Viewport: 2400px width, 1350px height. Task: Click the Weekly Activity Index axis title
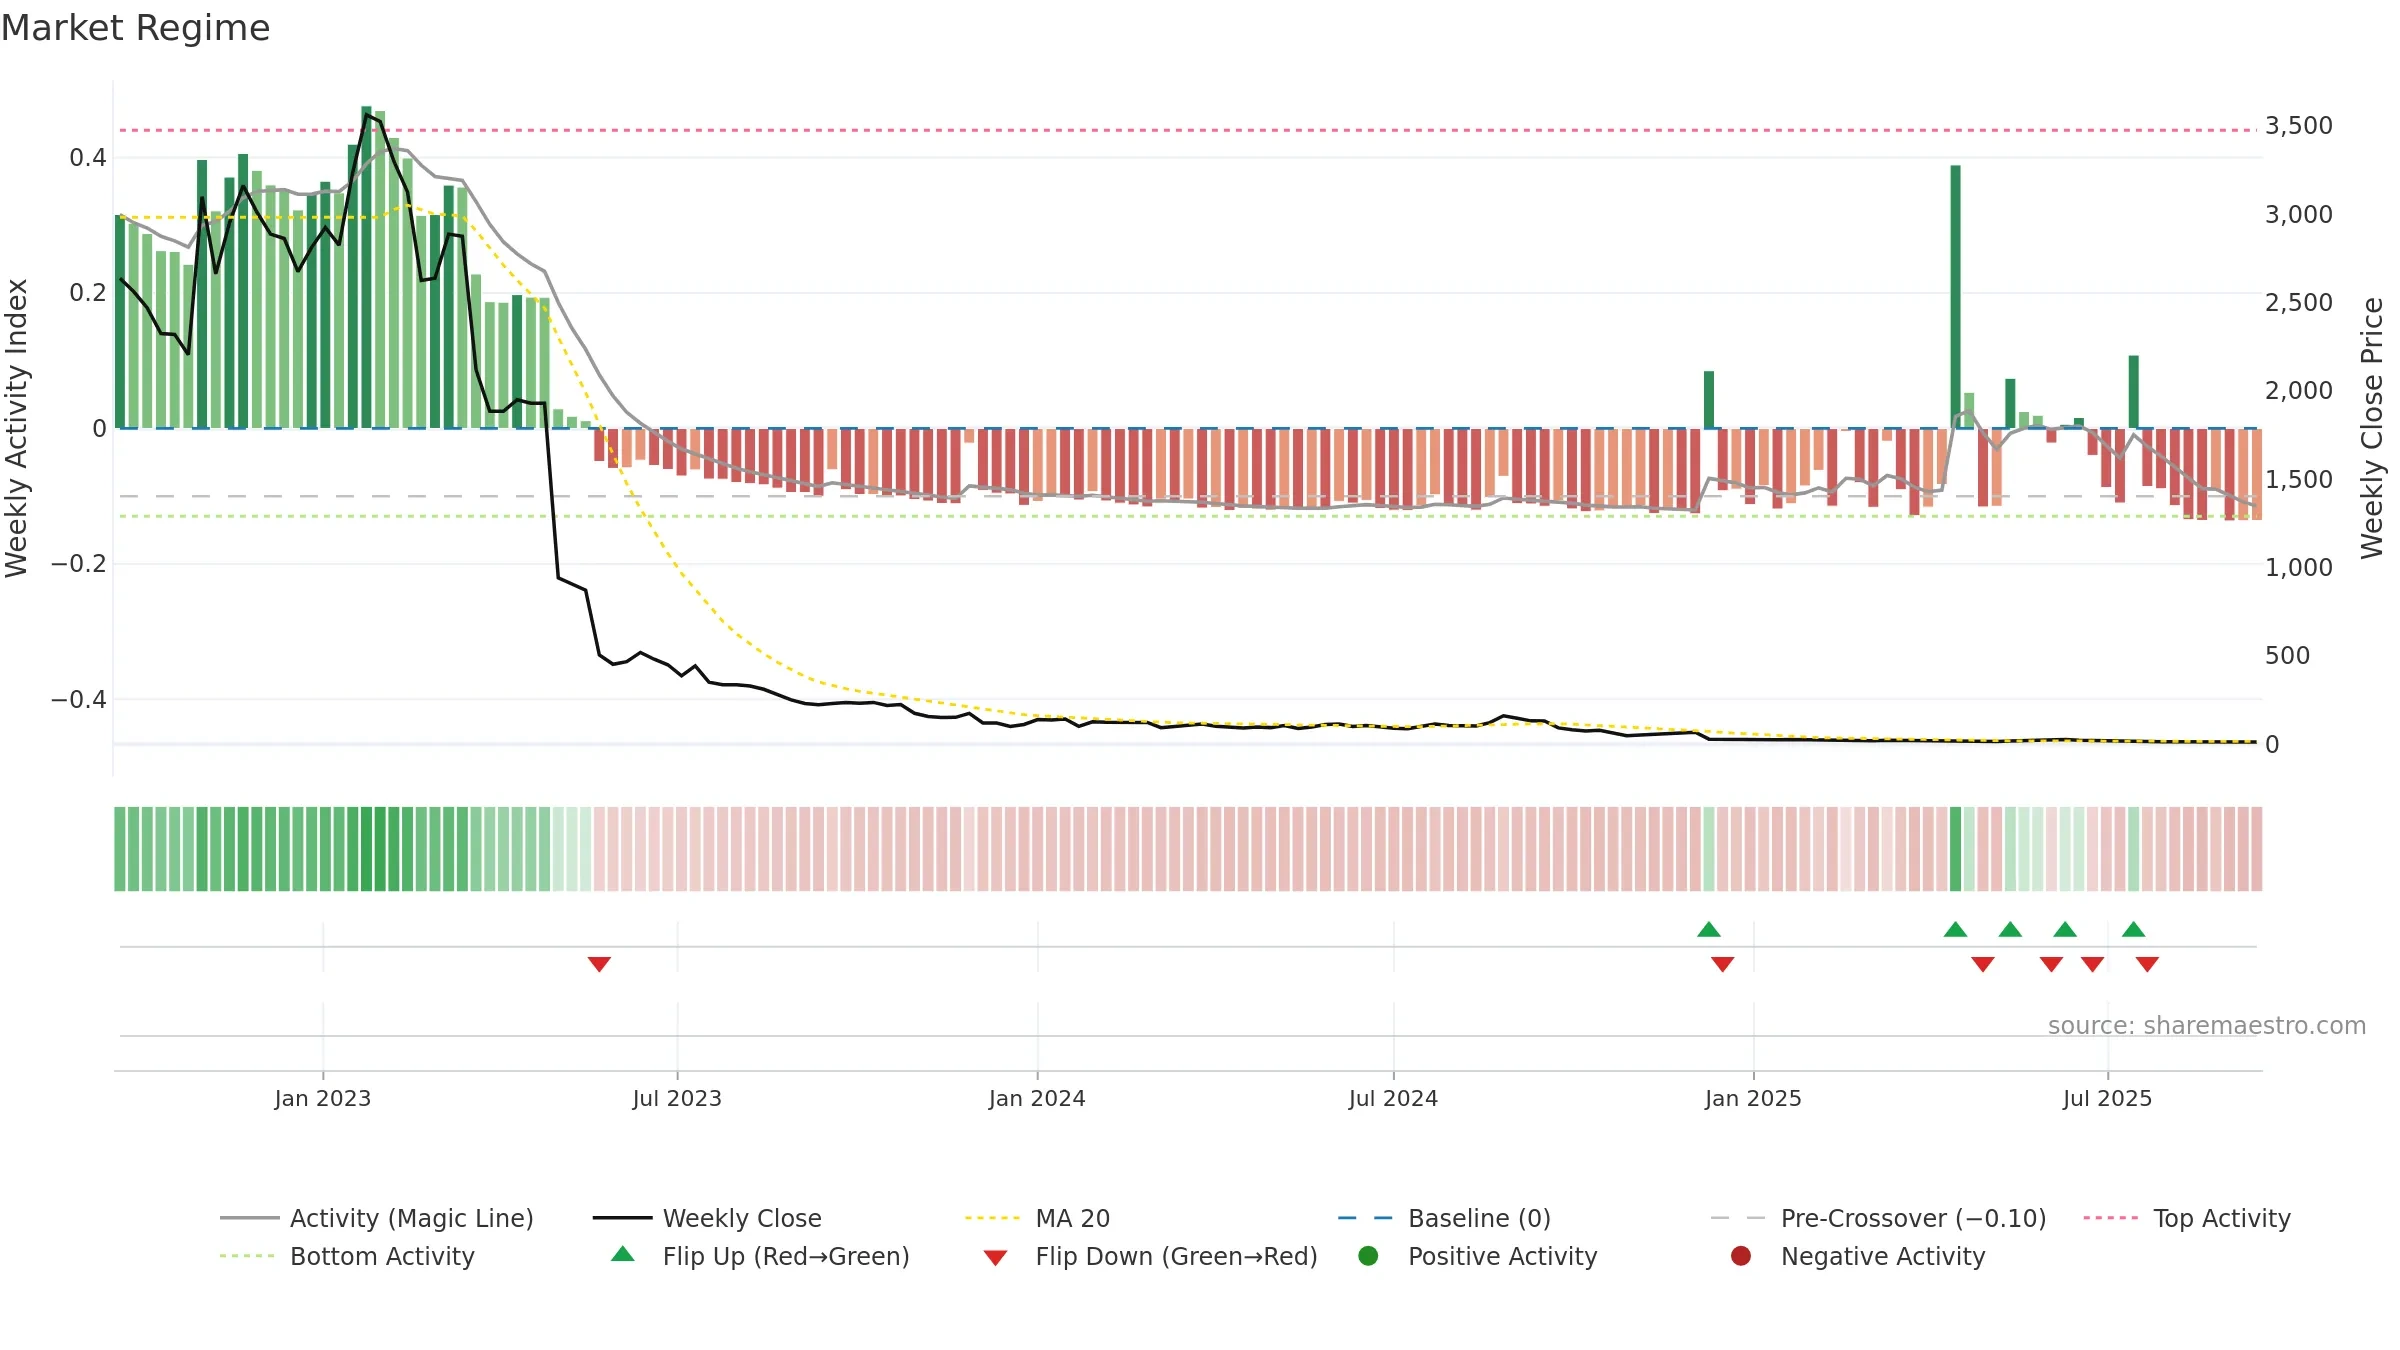(17, 428)
